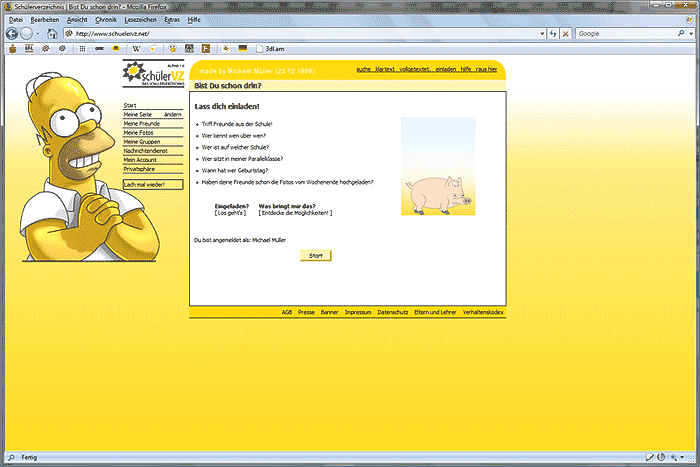Click the hilfe link in header

[x=466, y=69]
